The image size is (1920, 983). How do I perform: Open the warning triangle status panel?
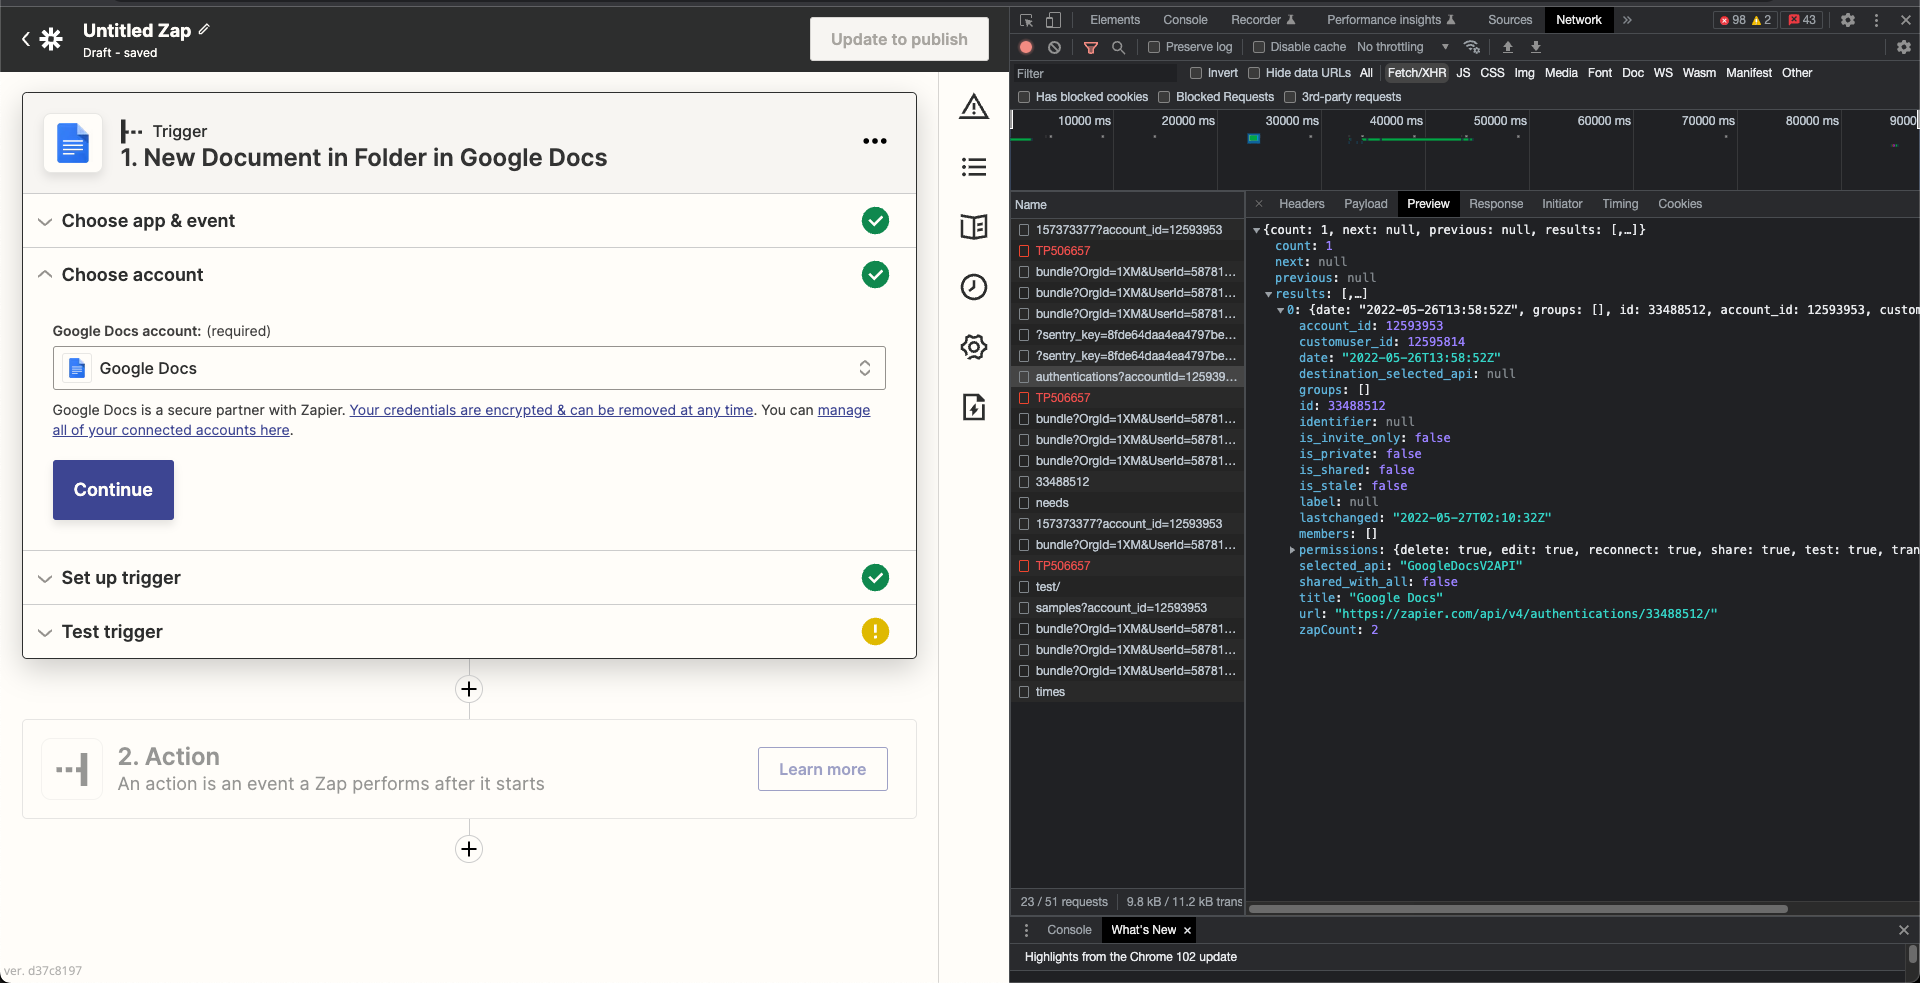(x=974, y=107)
